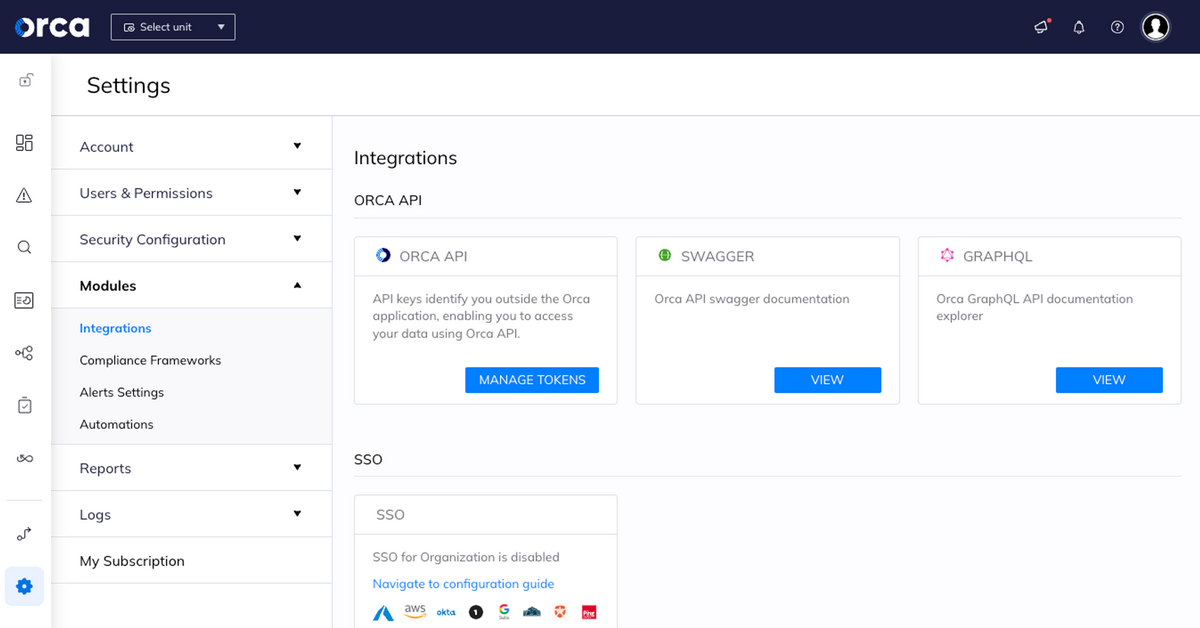Screen dimensions: 1200x628
Task: Open the help question mark icon
Action: 1118,27
